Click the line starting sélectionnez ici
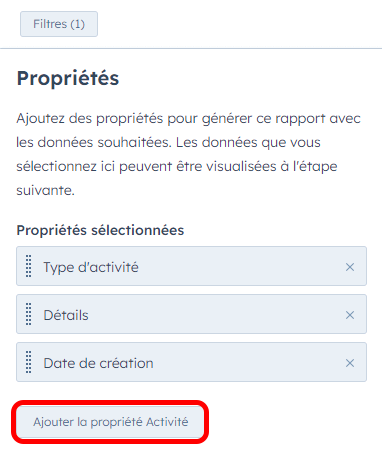 pyautogui.click(x=177, y=167)
